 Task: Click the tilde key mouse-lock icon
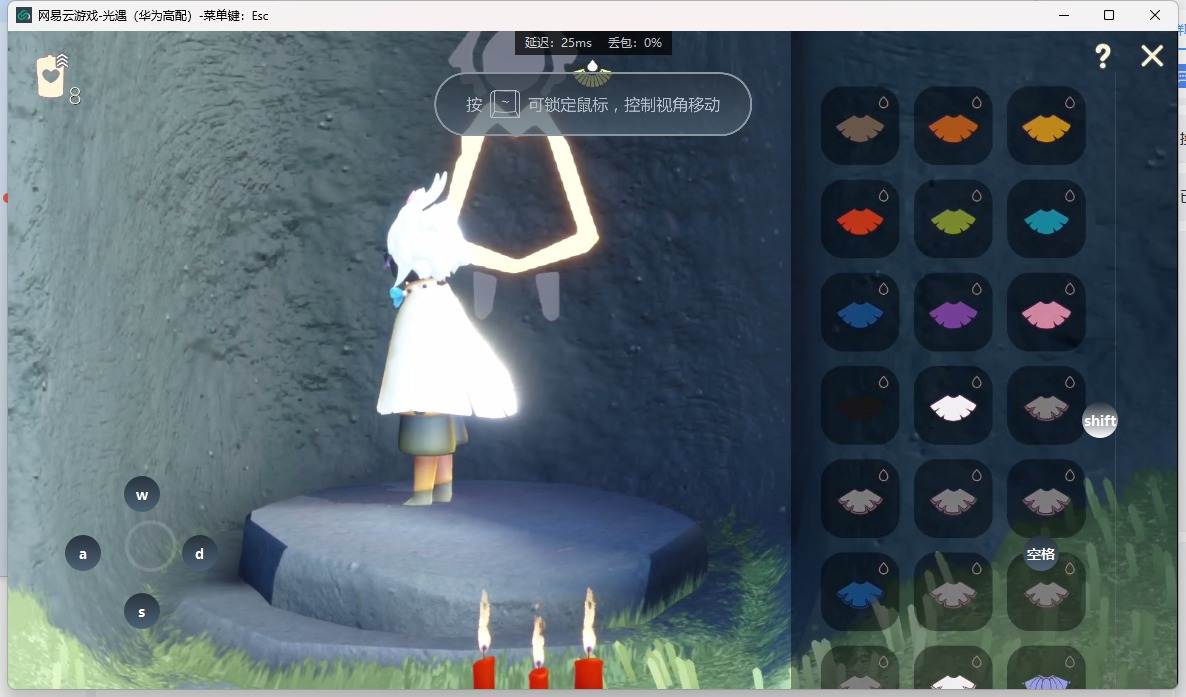[x=505, y=104]
